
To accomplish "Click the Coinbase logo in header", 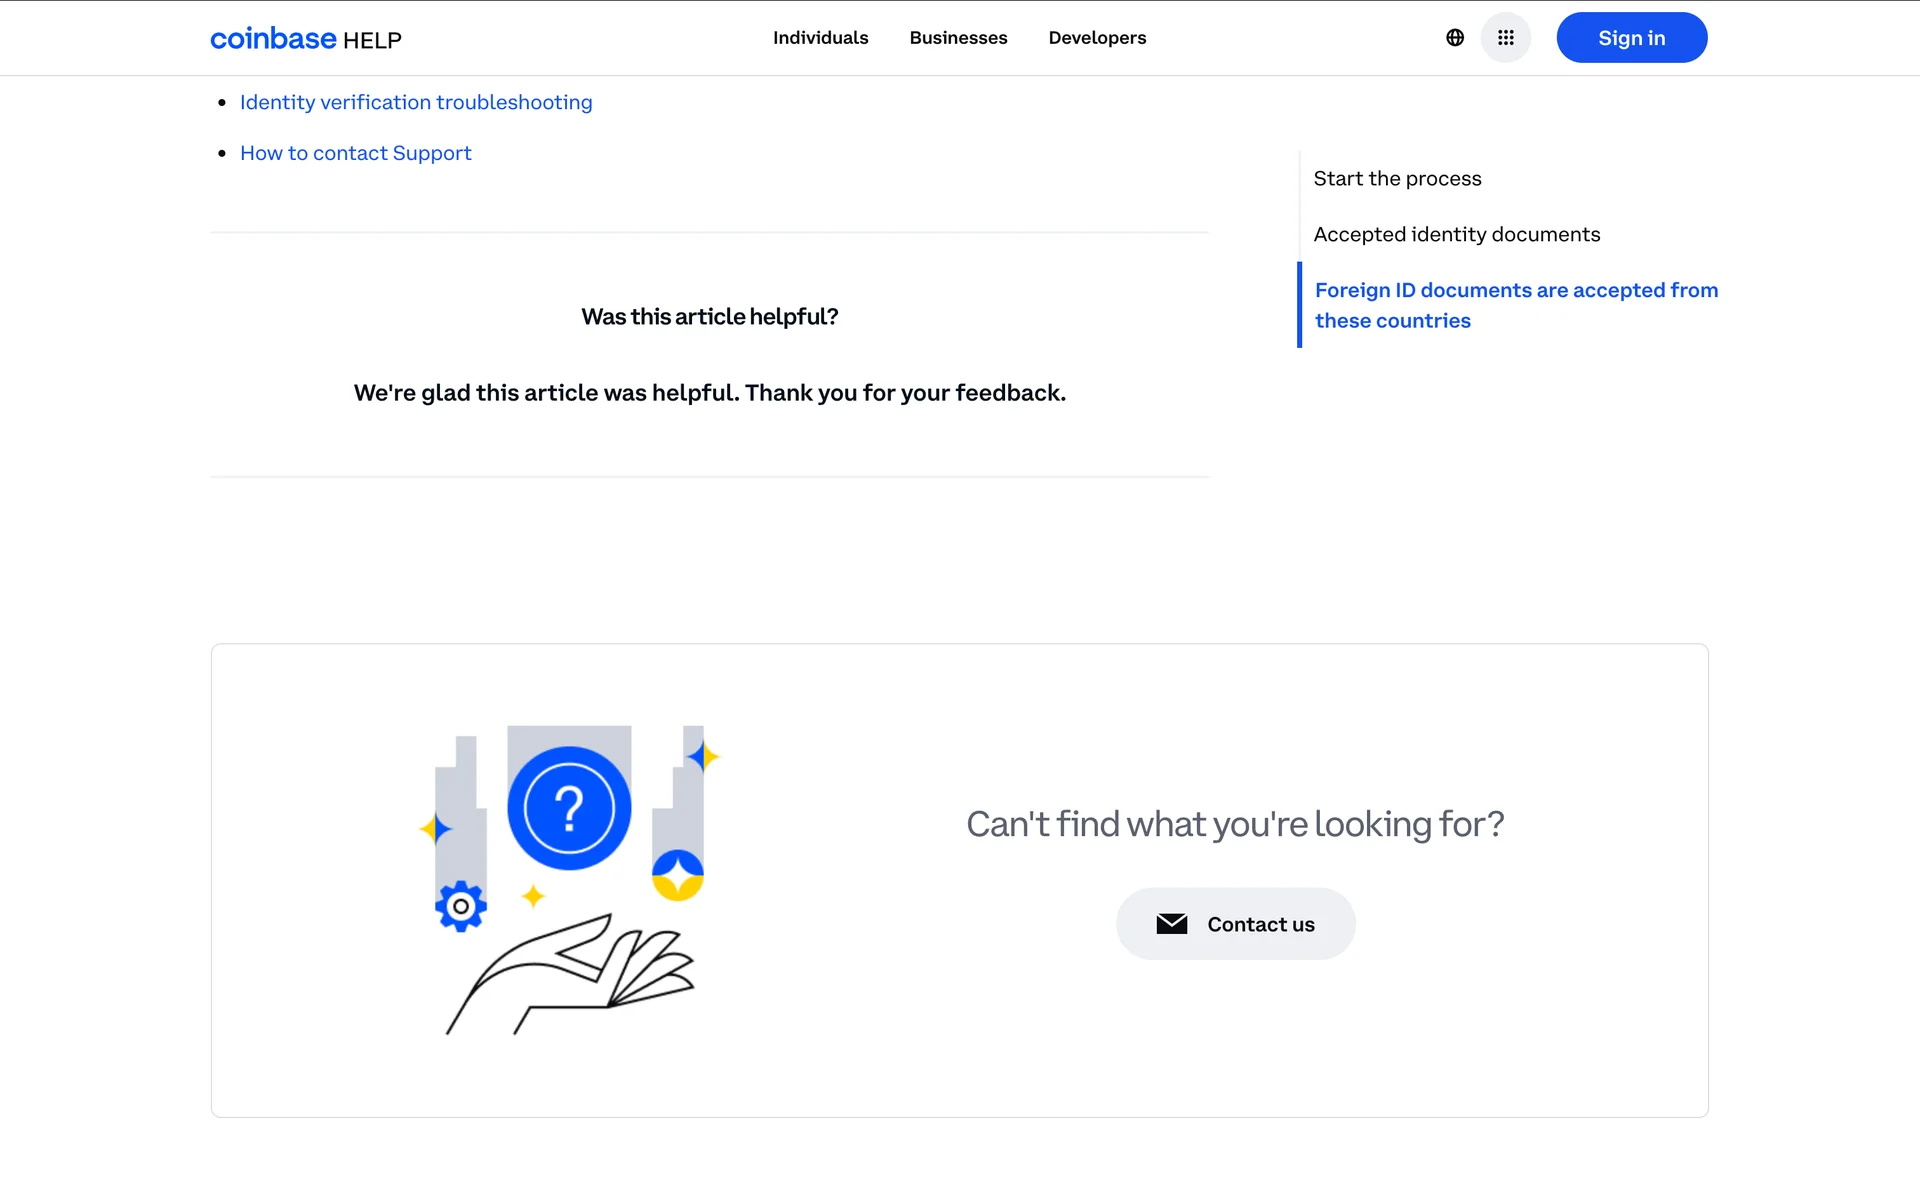I will pos(273,38).
